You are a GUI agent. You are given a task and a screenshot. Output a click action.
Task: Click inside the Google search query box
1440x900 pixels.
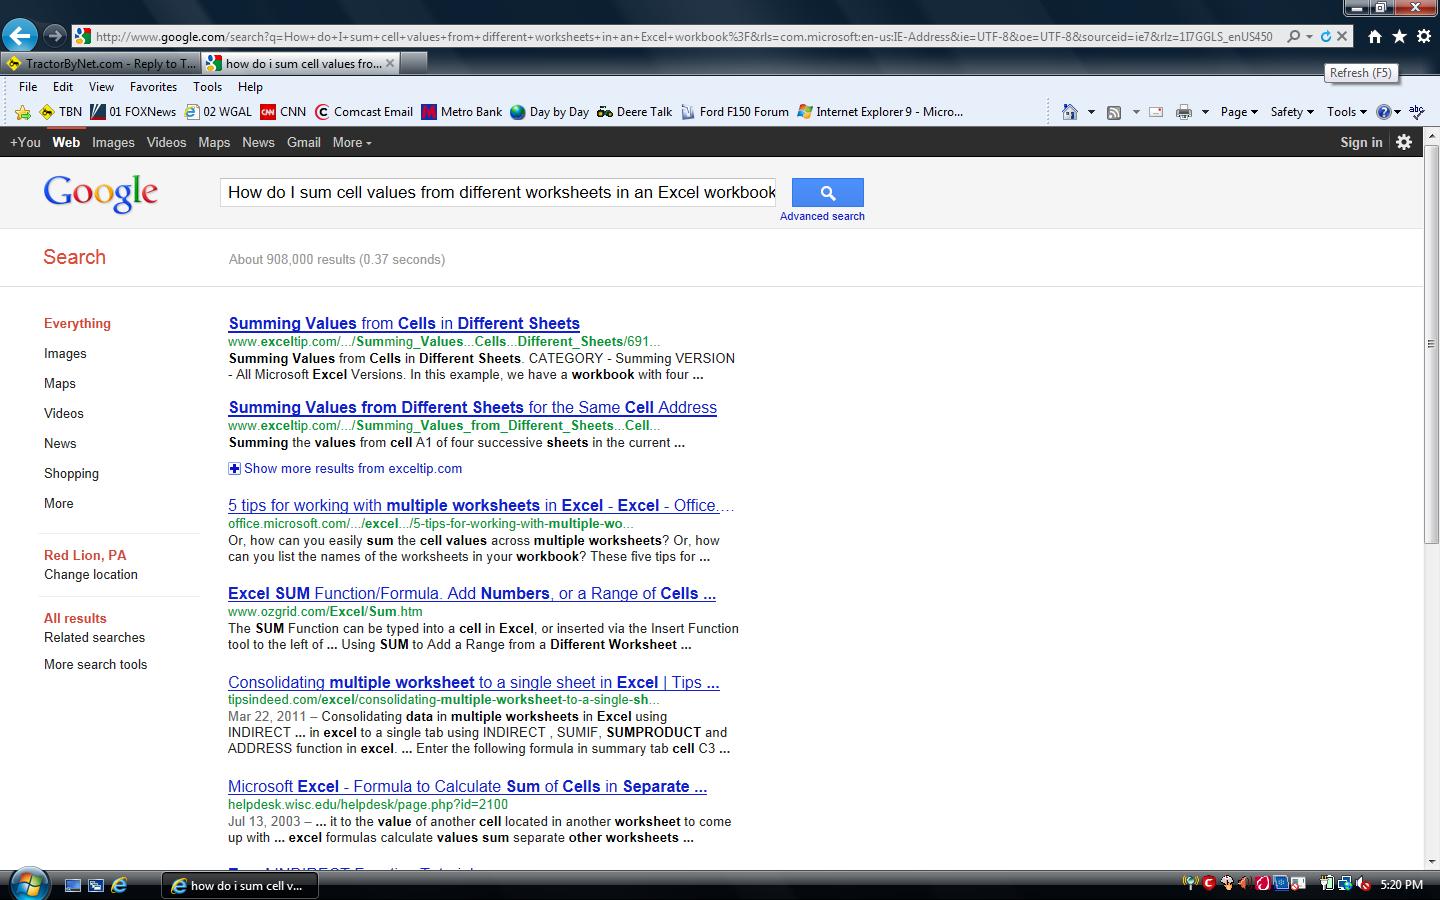point(498,192)
